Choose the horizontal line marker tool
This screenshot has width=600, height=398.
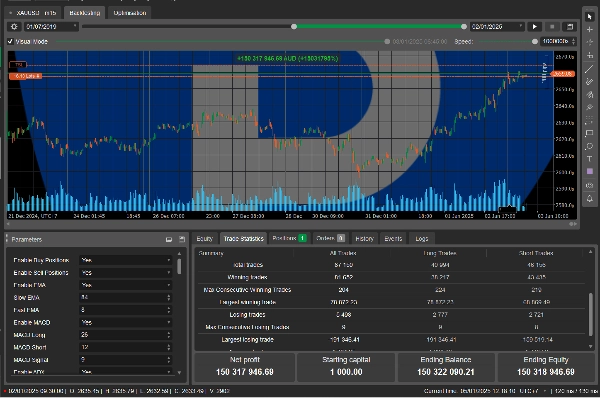point(590,55)
